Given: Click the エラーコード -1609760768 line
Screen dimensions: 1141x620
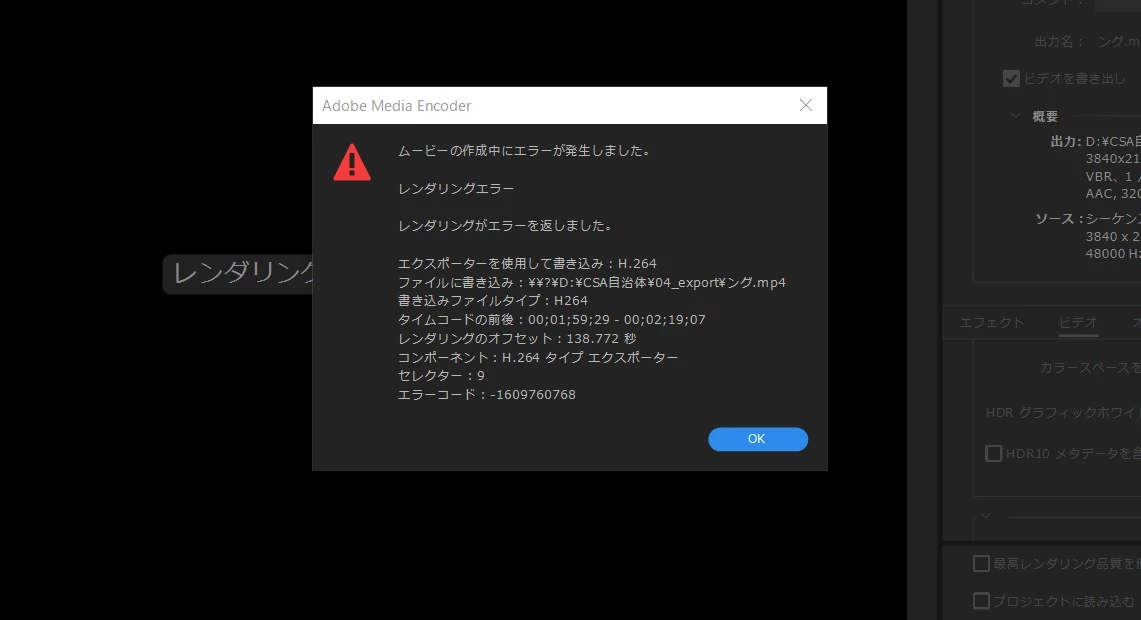Looking at the screenshot, I should pyautogui.click(x=486, y=394).
